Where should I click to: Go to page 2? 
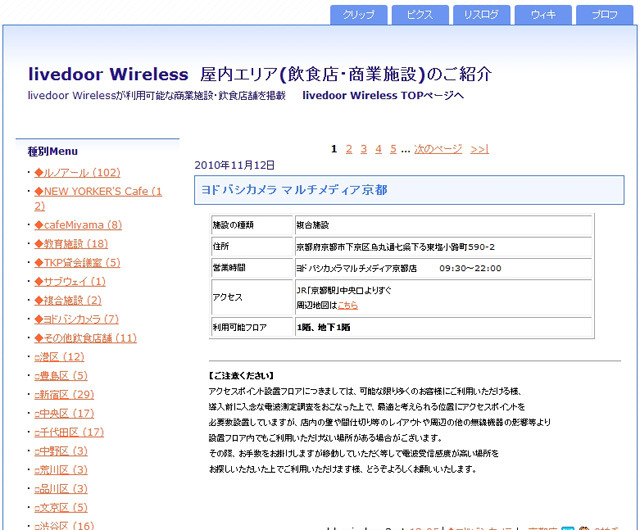pyautogui.click(x=349, y=149)
